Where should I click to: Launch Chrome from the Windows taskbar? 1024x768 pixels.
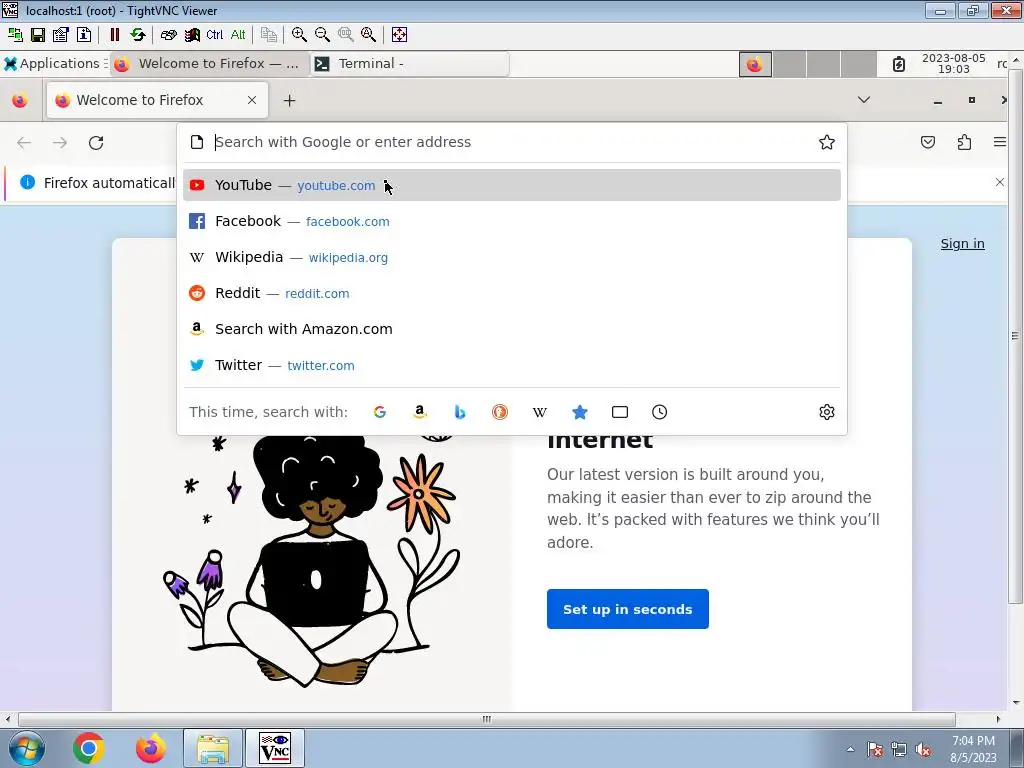click(89, 748)
